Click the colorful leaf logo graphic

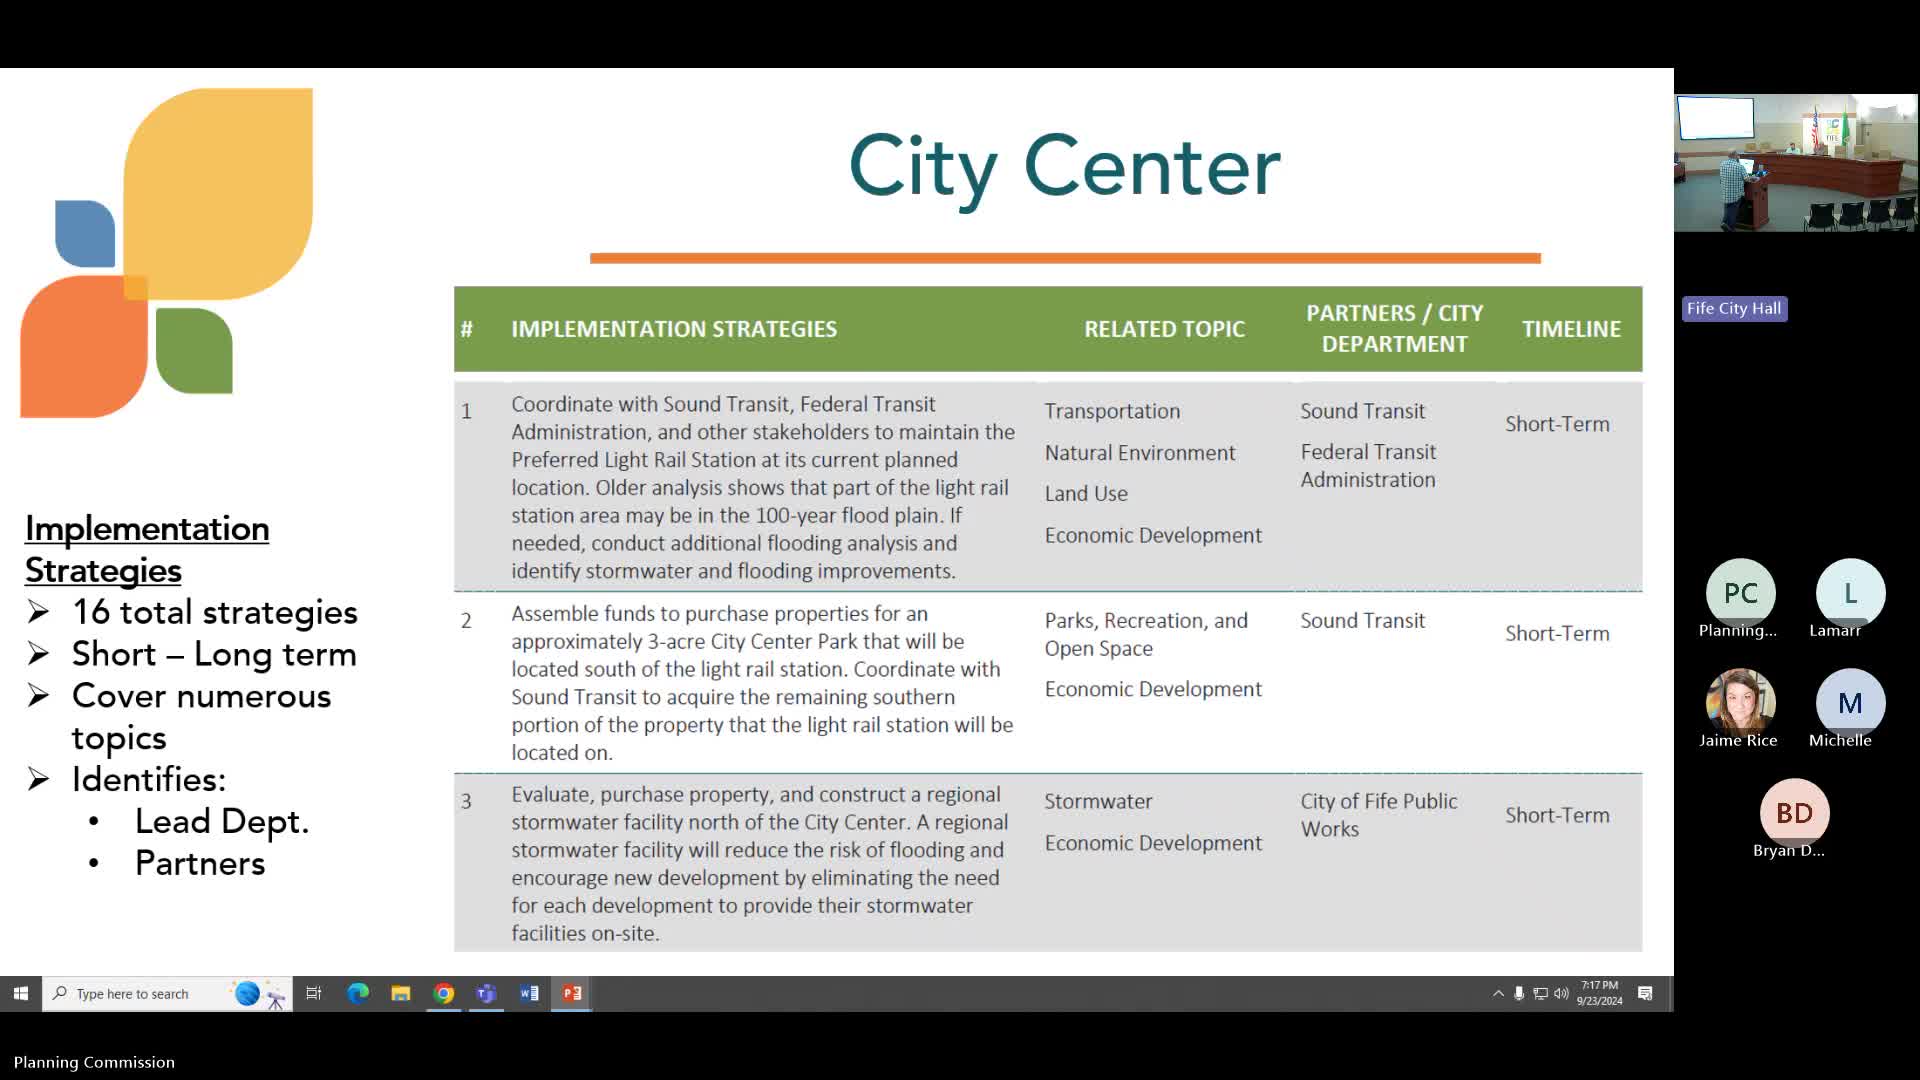167,252
